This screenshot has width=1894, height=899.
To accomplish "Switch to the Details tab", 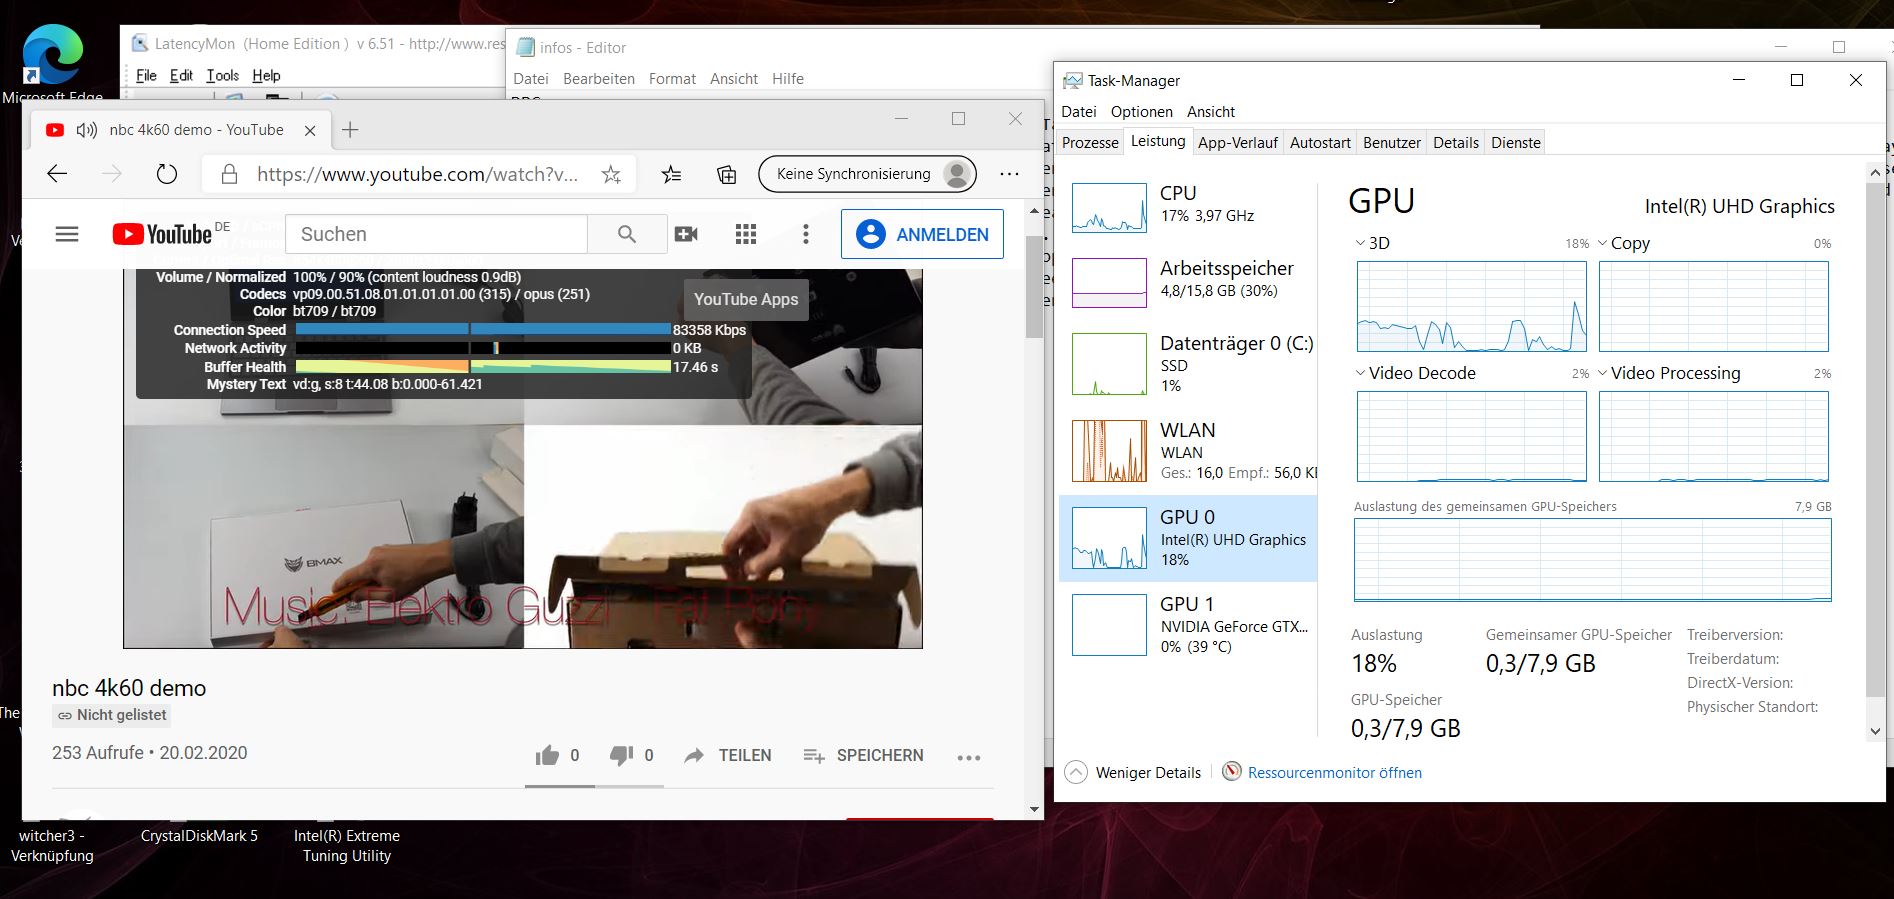I will [1455, 143].
